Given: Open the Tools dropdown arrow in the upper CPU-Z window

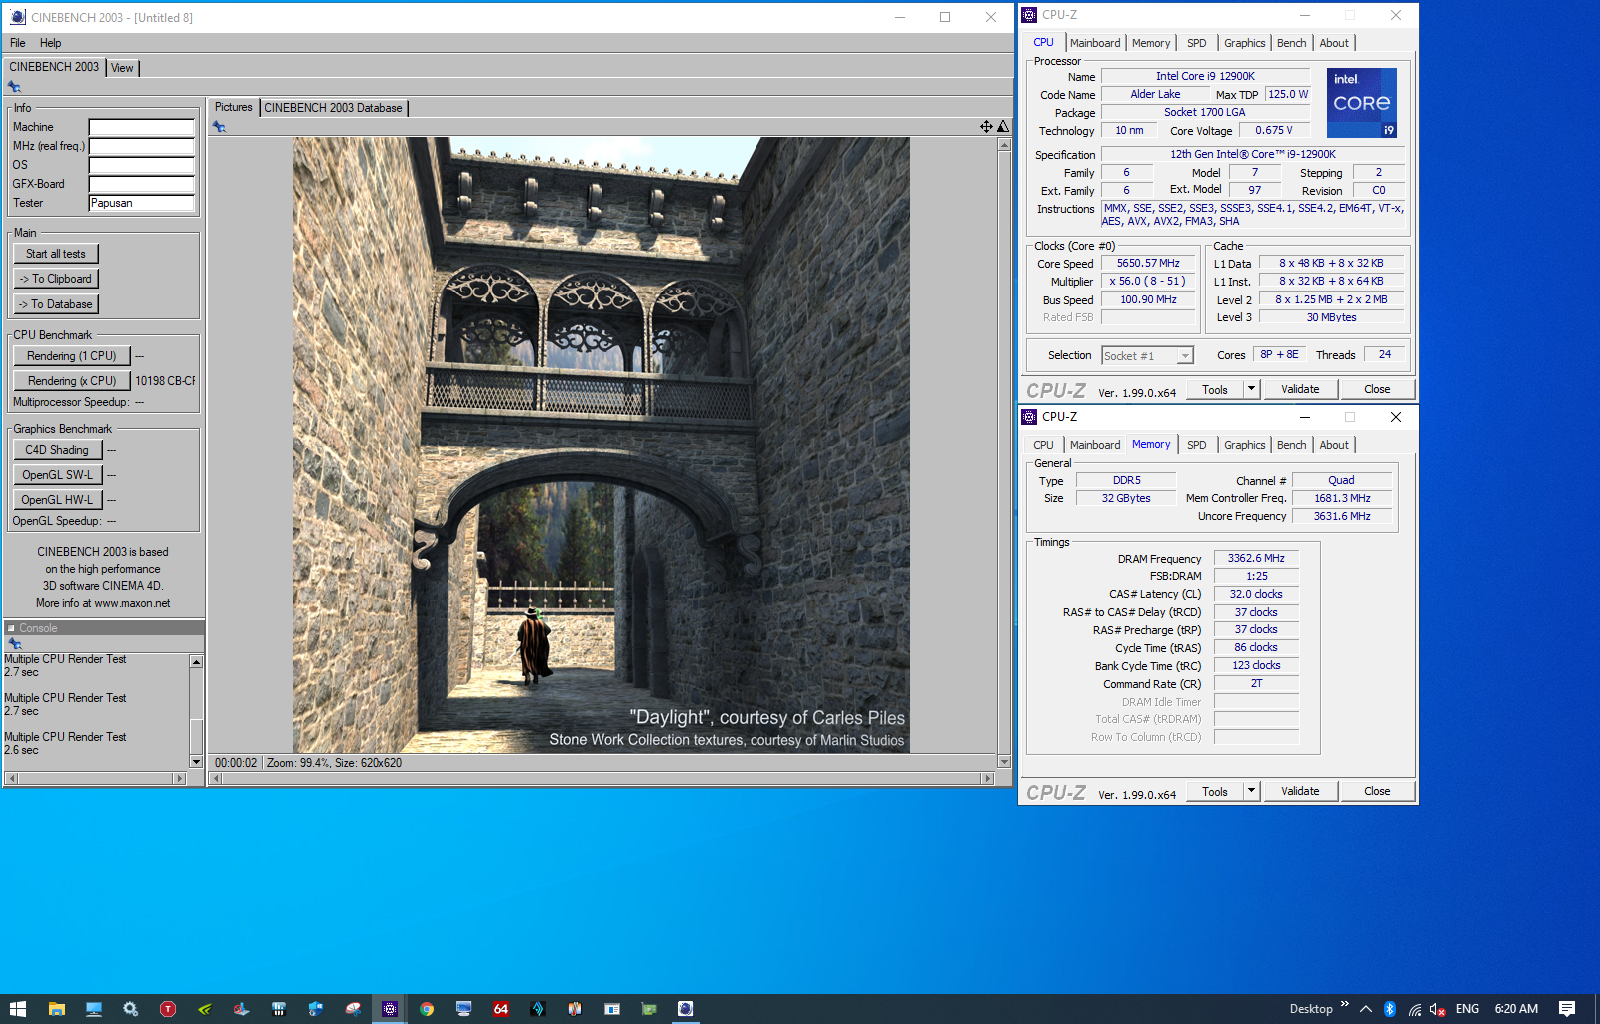Looking at the screenshot, I should (1251, 389).
